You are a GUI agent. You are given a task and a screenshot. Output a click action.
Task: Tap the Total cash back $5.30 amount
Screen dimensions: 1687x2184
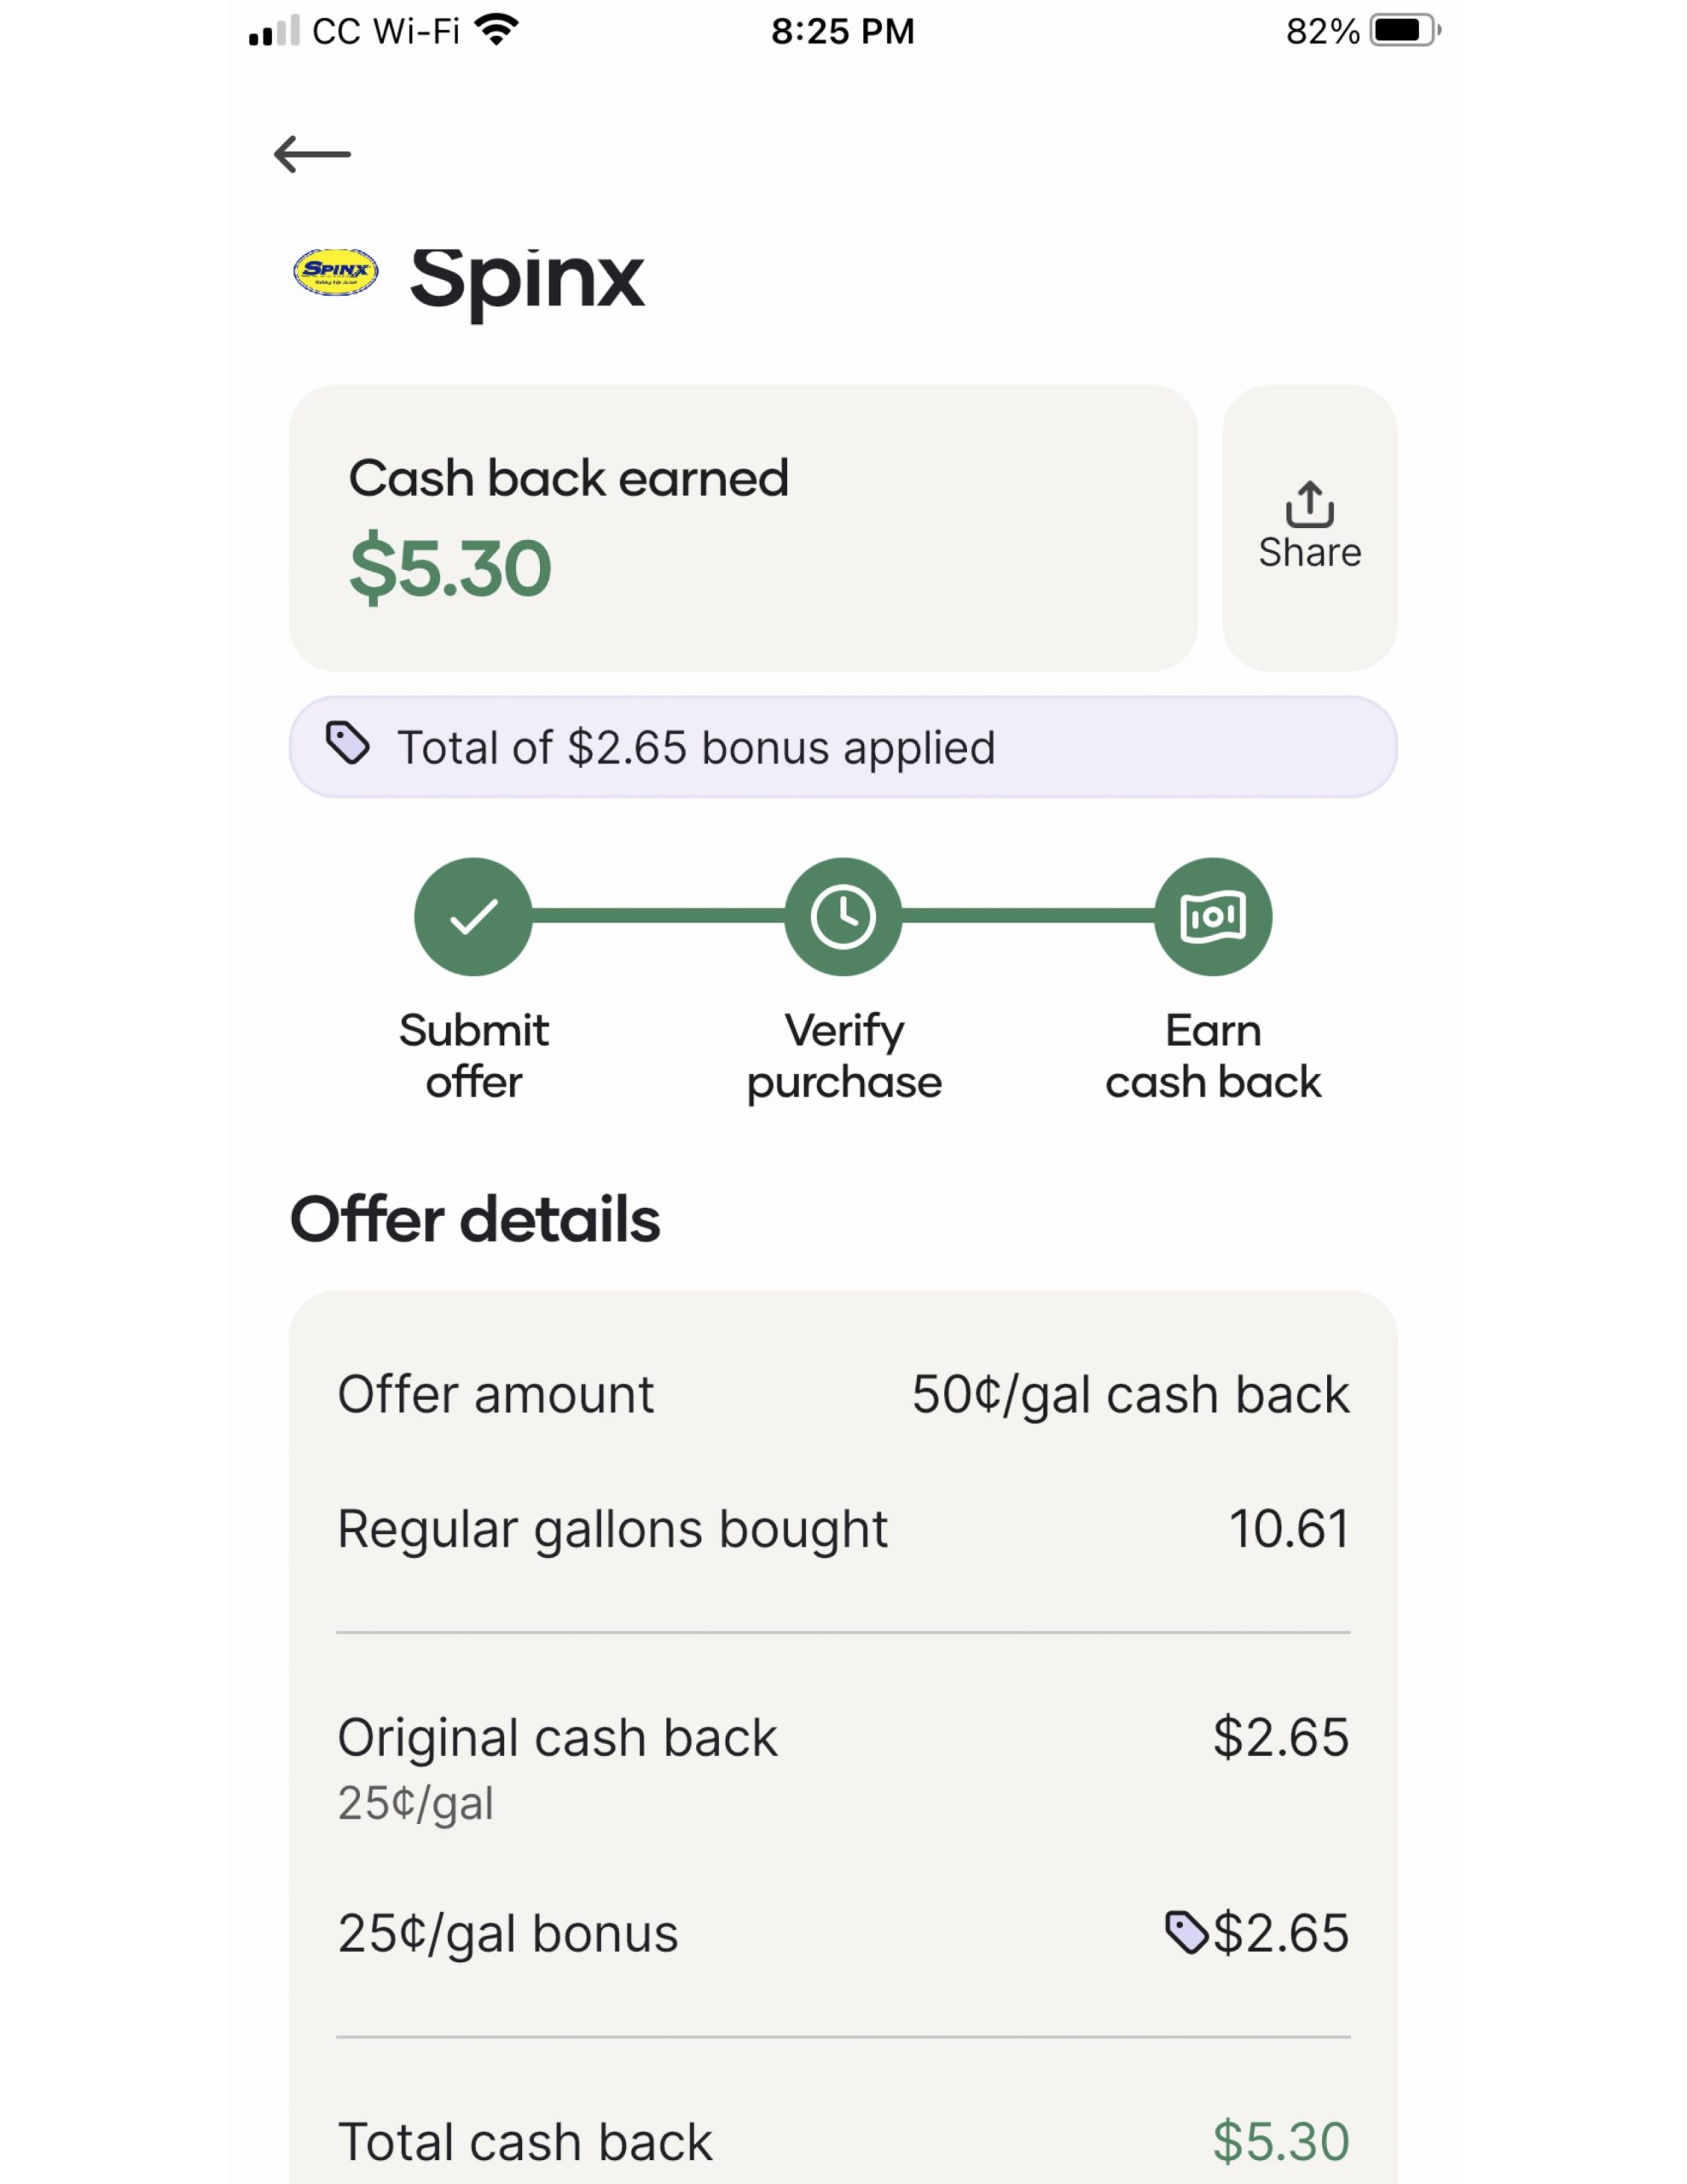[x=1280, y=2141]
